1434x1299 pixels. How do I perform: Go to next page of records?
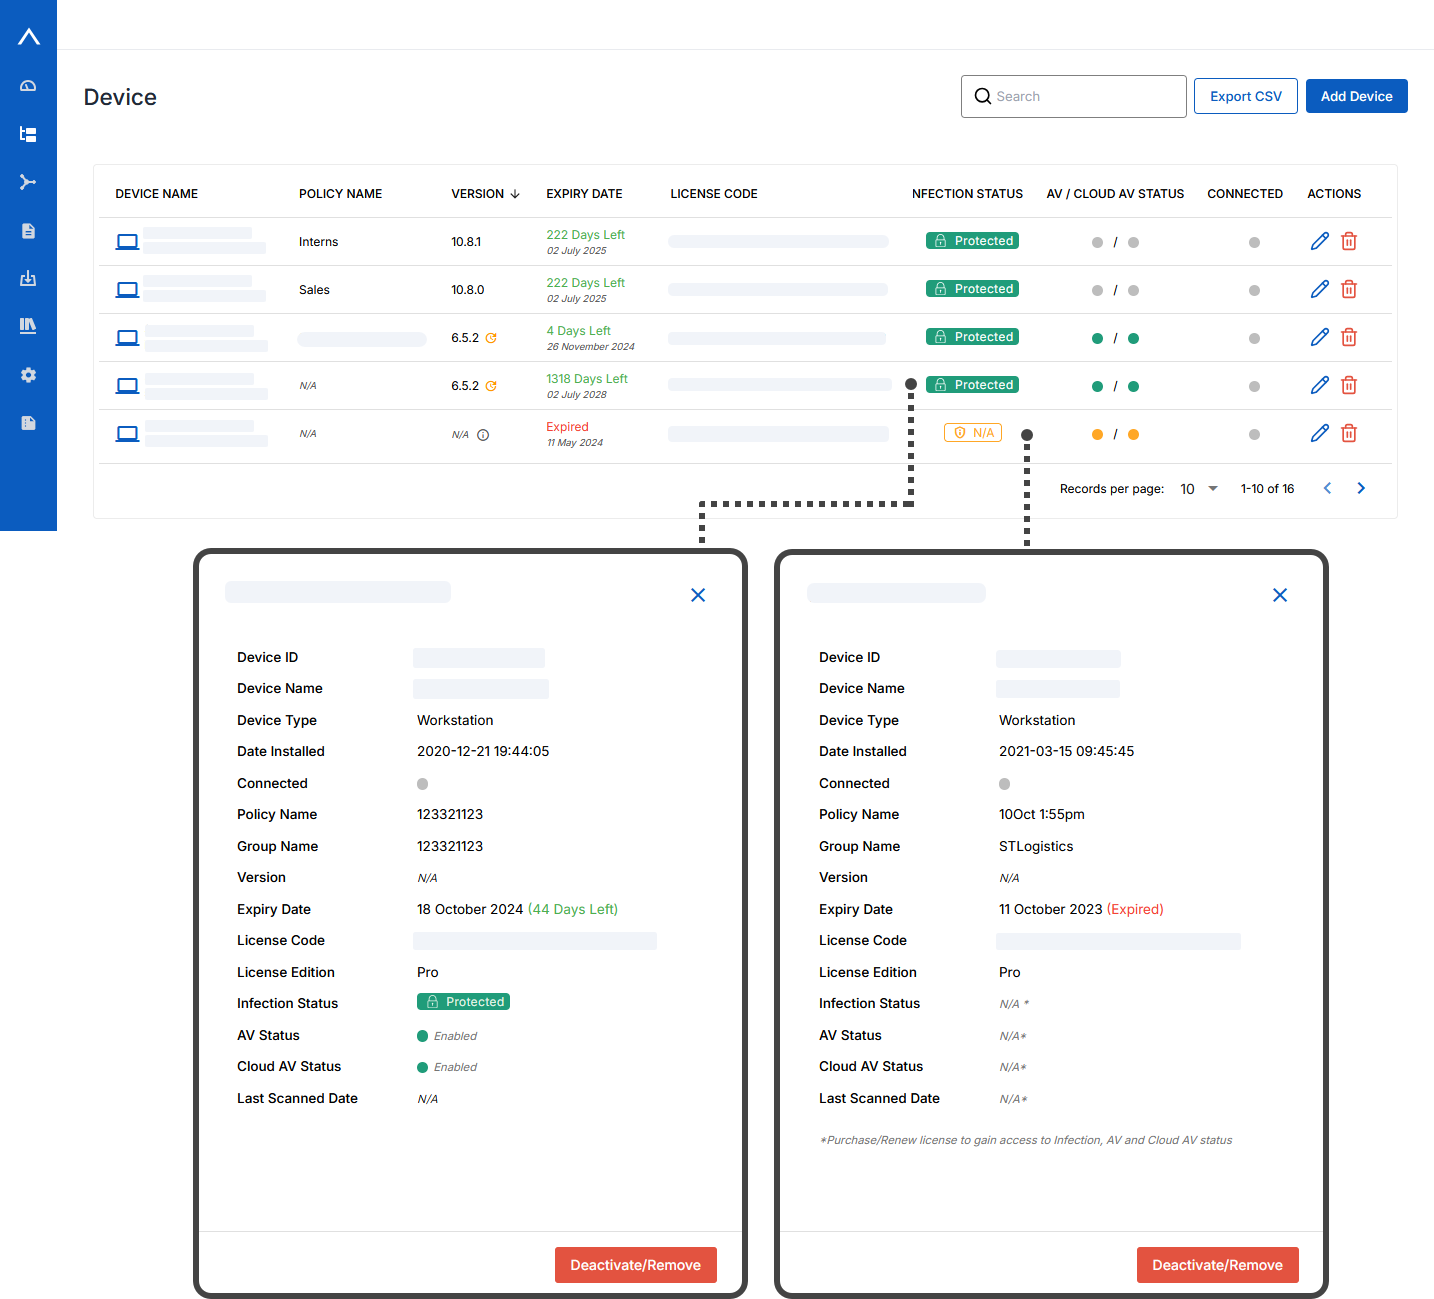coord(1361,488)
